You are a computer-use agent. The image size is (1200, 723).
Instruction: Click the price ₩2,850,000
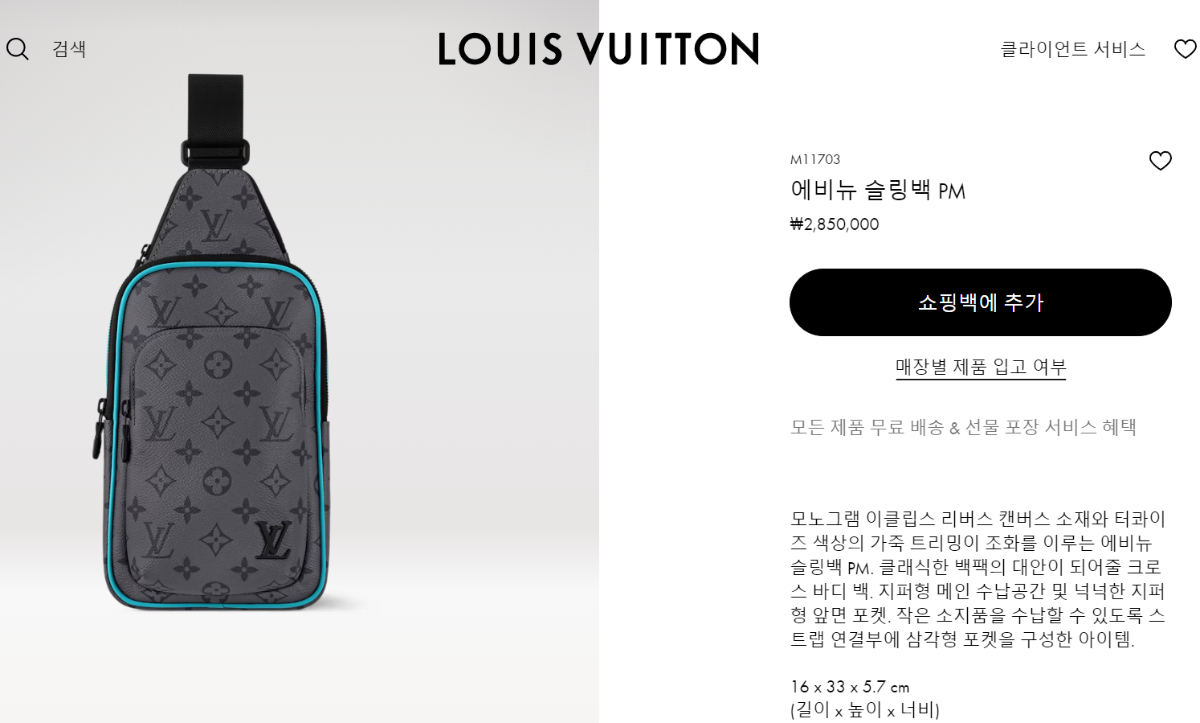[x=834, y=224]
